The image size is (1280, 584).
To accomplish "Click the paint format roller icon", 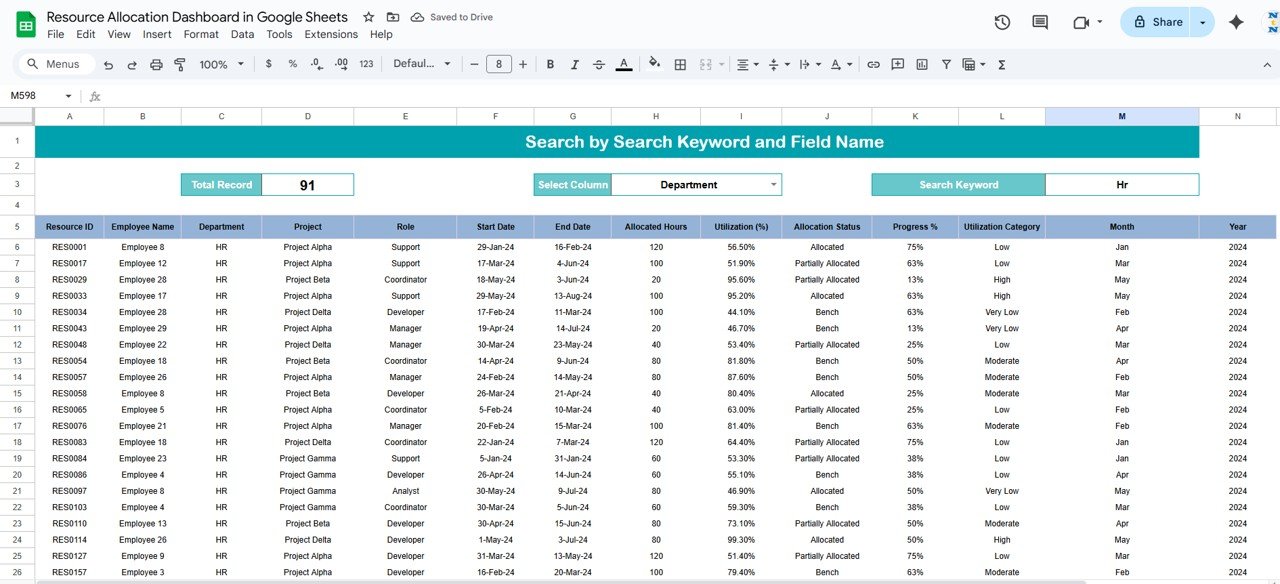I will pos(180,64).
